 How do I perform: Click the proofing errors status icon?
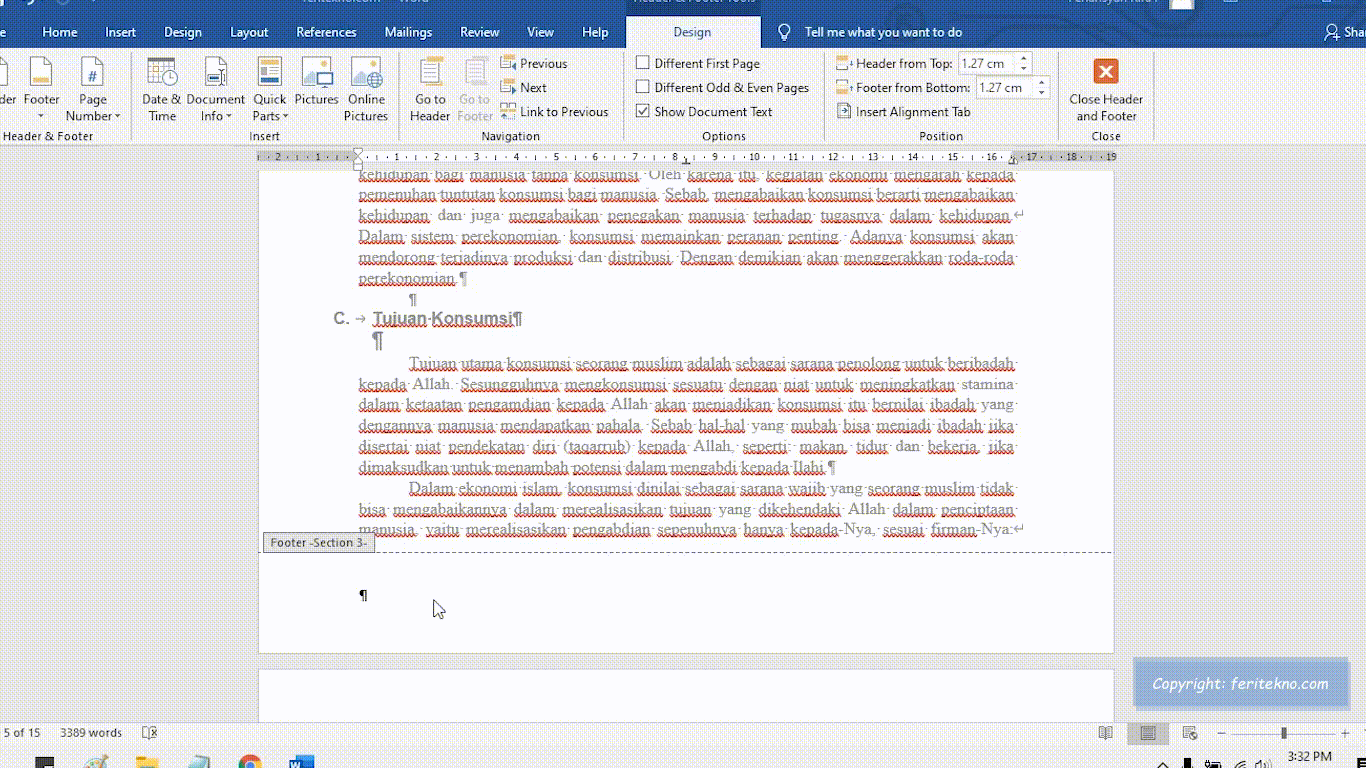pyautogui.click(x=150, y=732)
